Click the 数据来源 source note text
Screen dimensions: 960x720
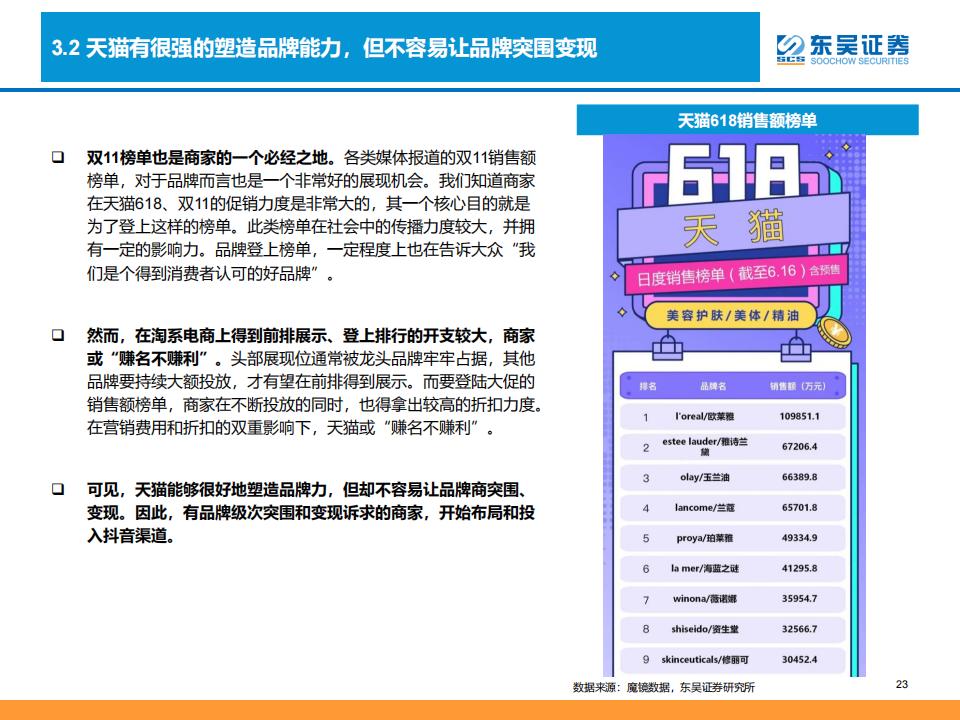click(663, 688)
